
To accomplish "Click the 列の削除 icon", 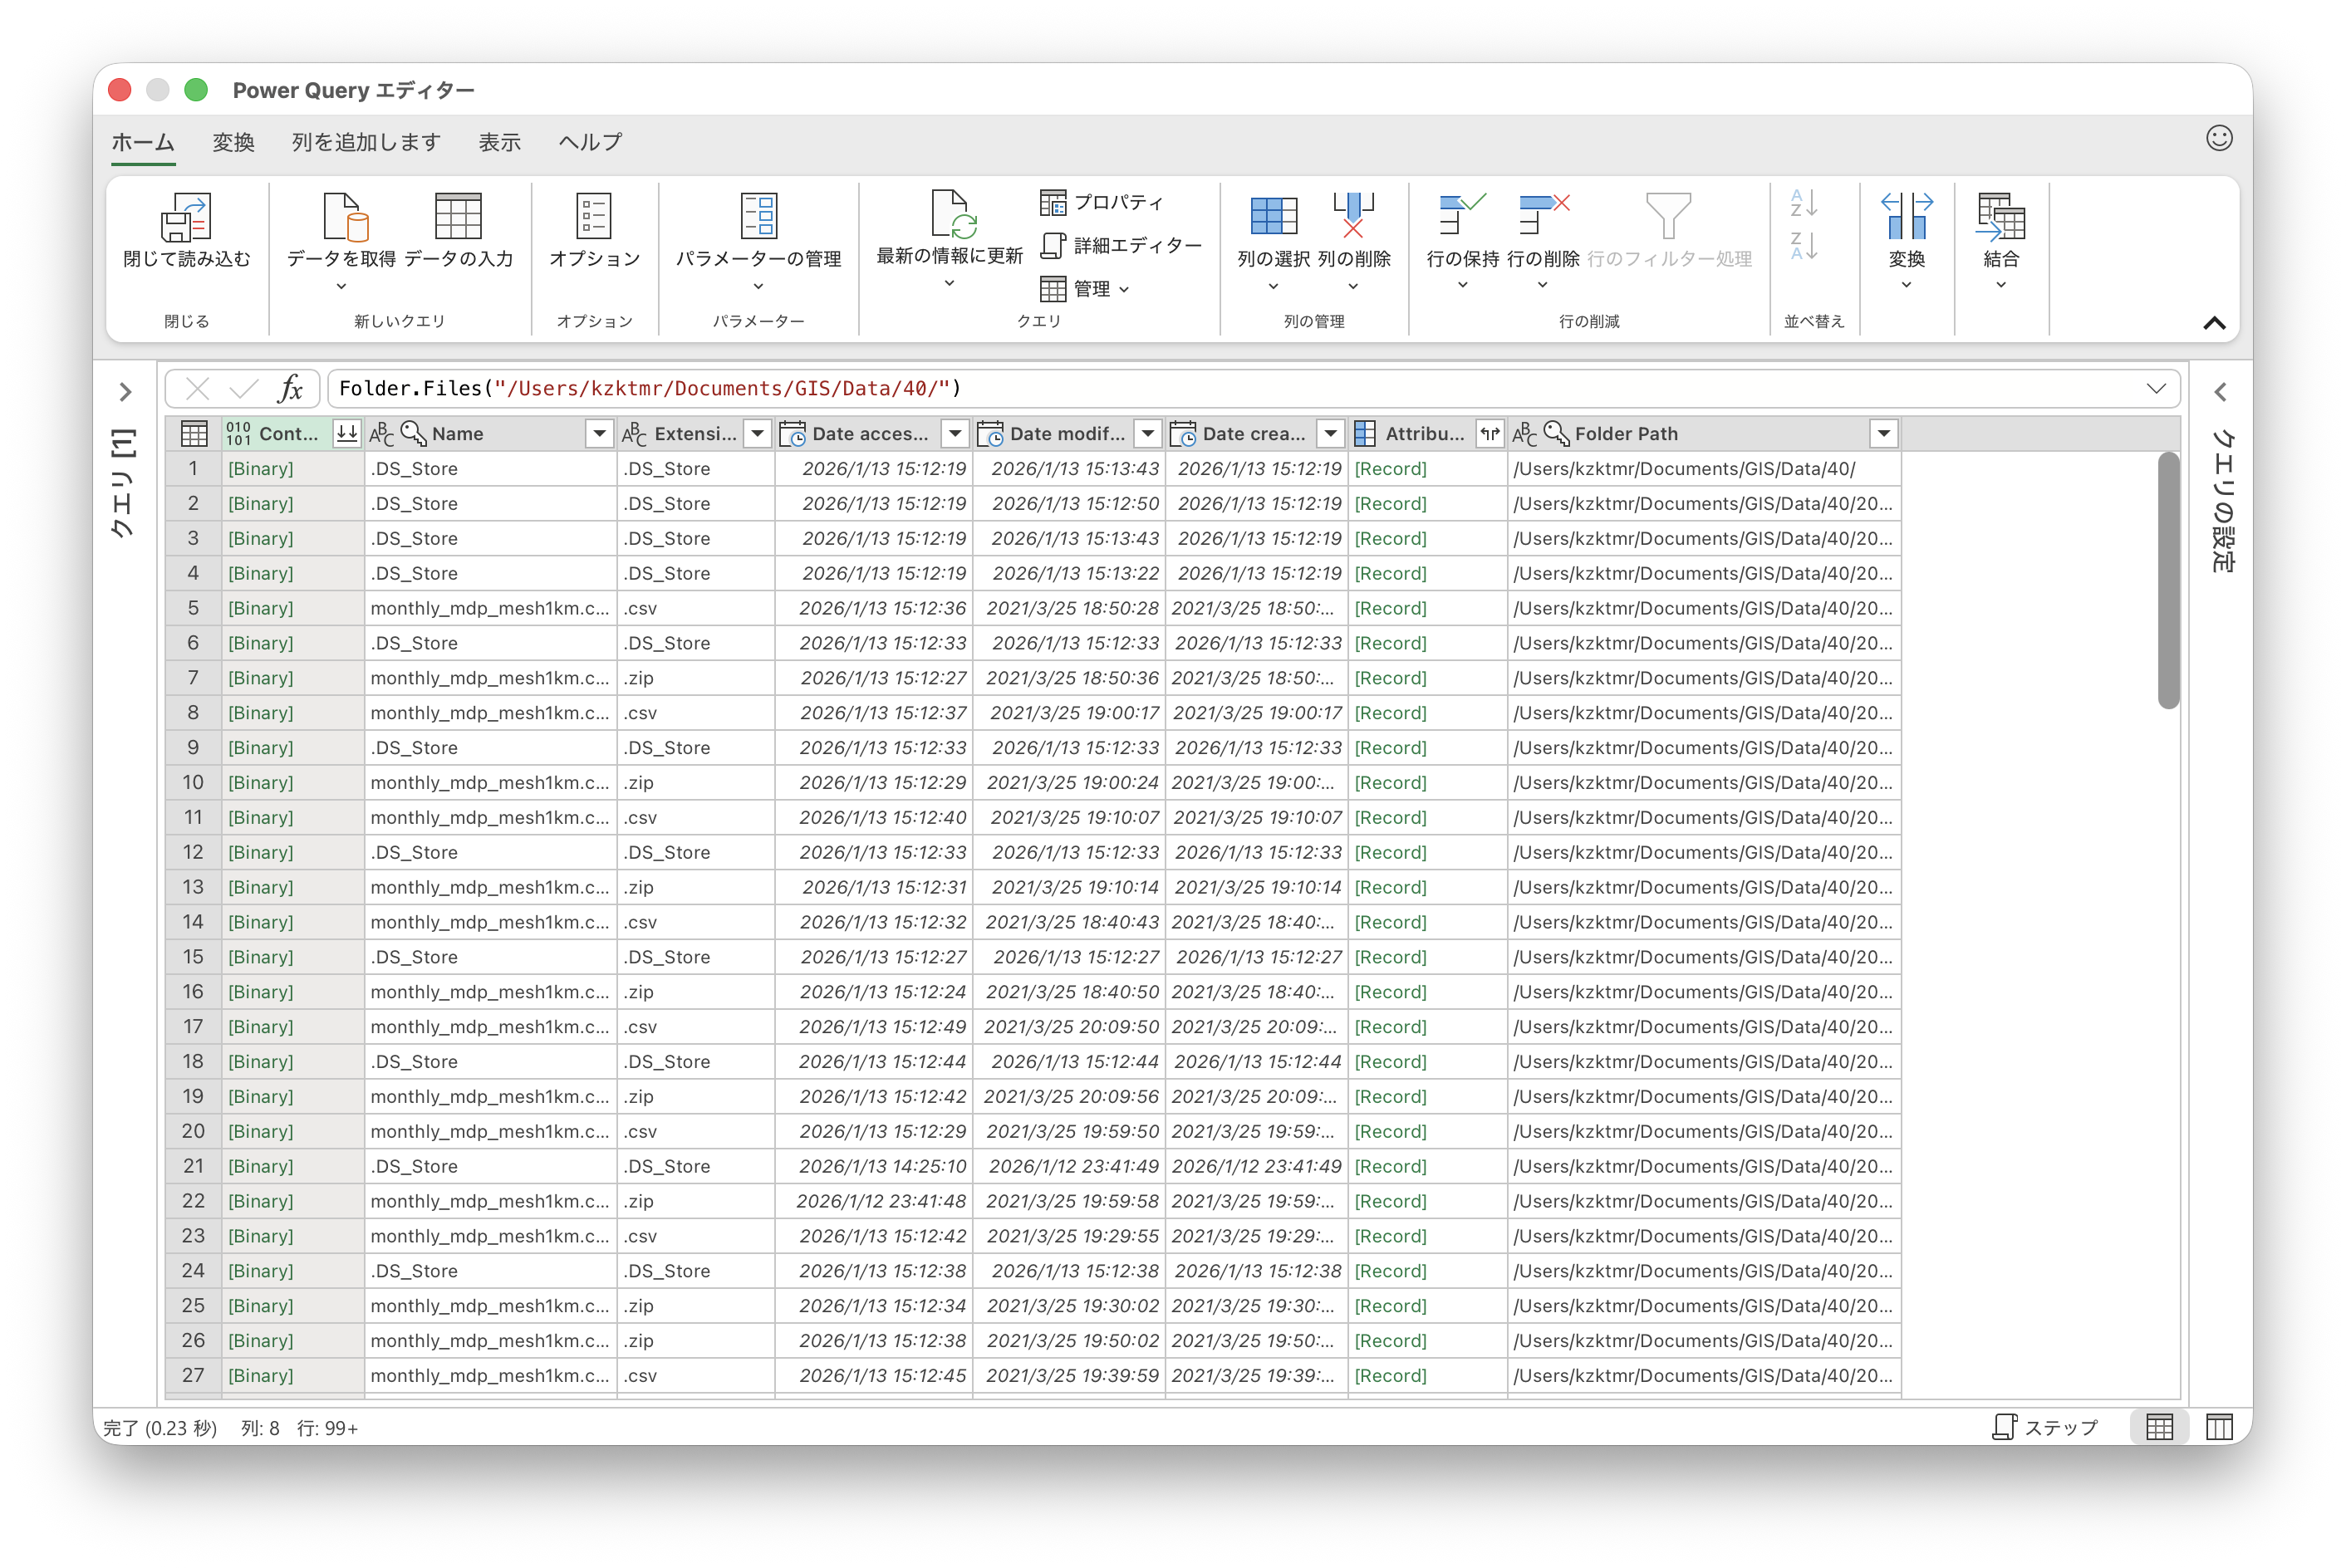I will pos(1353,217).
